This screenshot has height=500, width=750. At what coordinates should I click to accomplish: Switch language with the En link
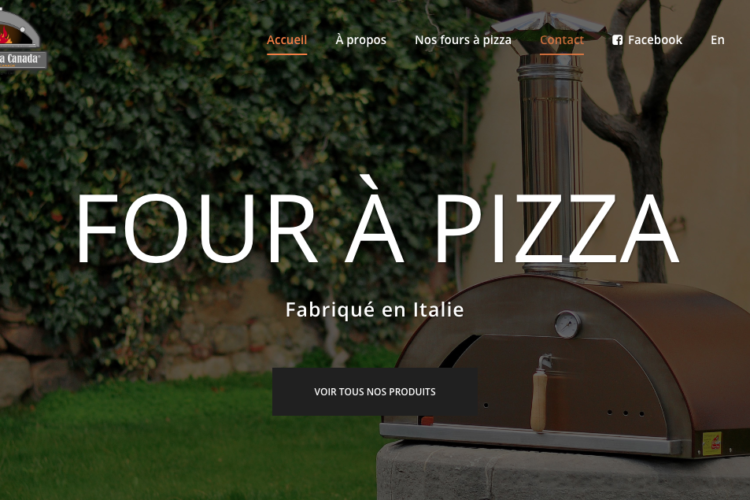pyautogui.click(x=717, y=40)
